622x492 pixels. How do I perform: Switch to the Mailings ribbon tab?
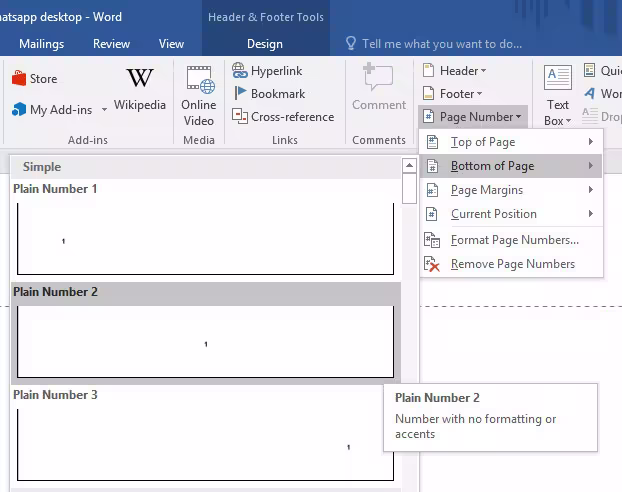[x=41, y=44]
